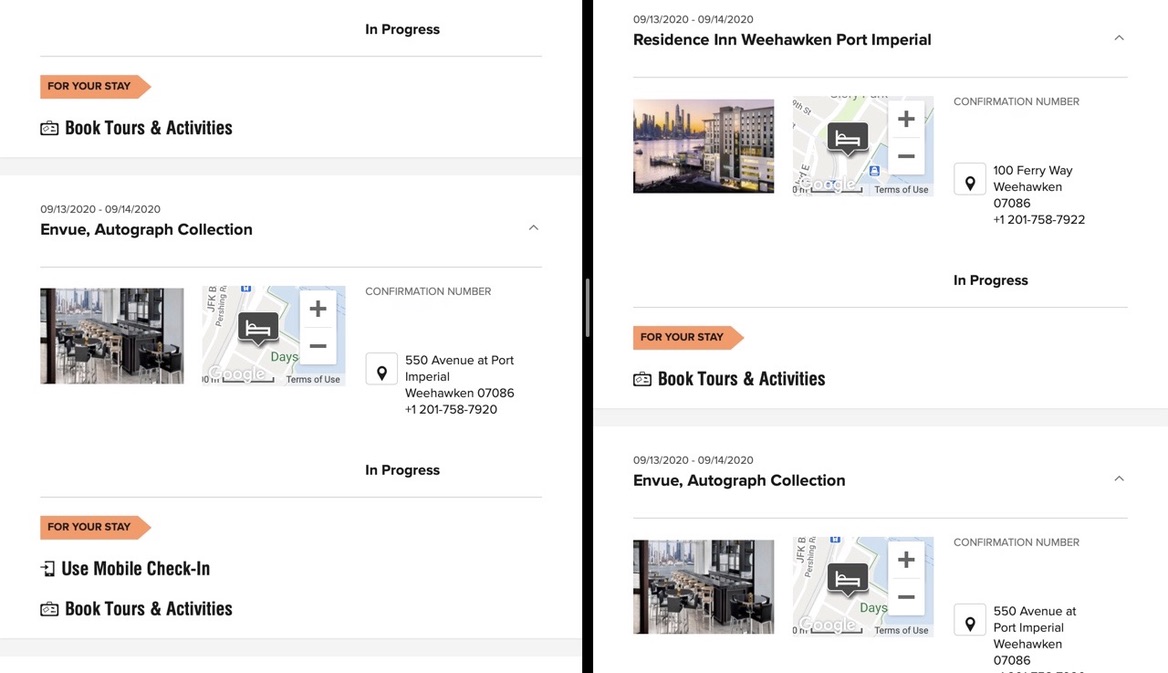Click hotel bed marker on Residence Inn map
The height and width of the screenshot is (673, 1168).
[x=848, y=139]
